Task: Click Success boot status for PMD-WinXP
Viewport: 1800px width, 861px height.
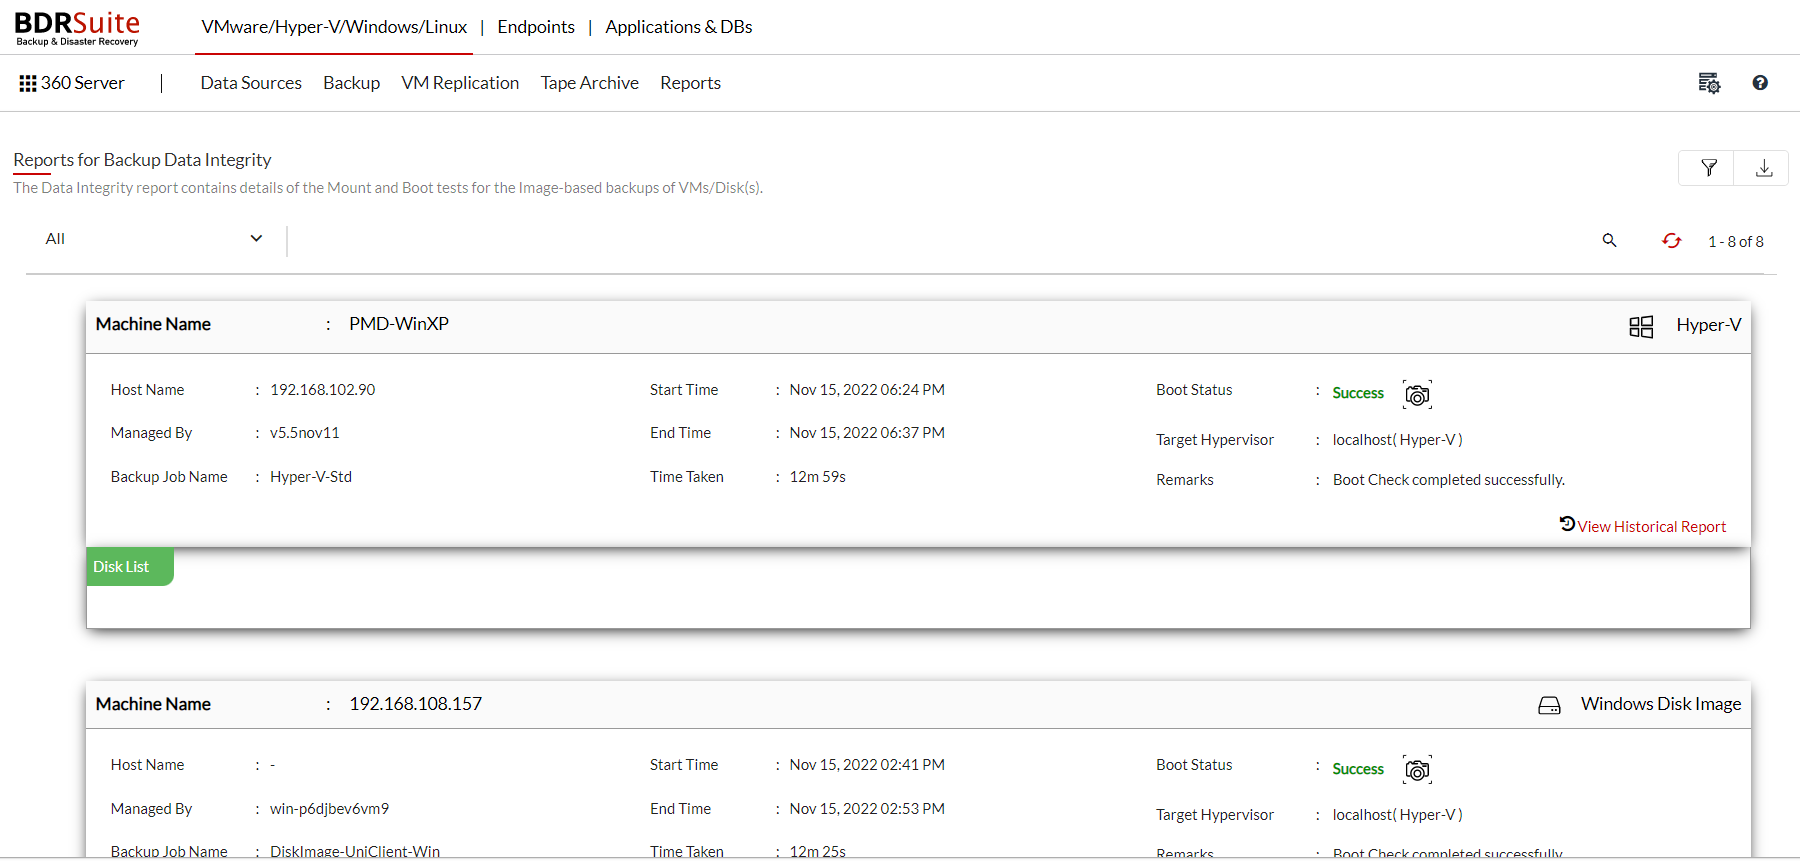Action: [x=1358, y=394]
